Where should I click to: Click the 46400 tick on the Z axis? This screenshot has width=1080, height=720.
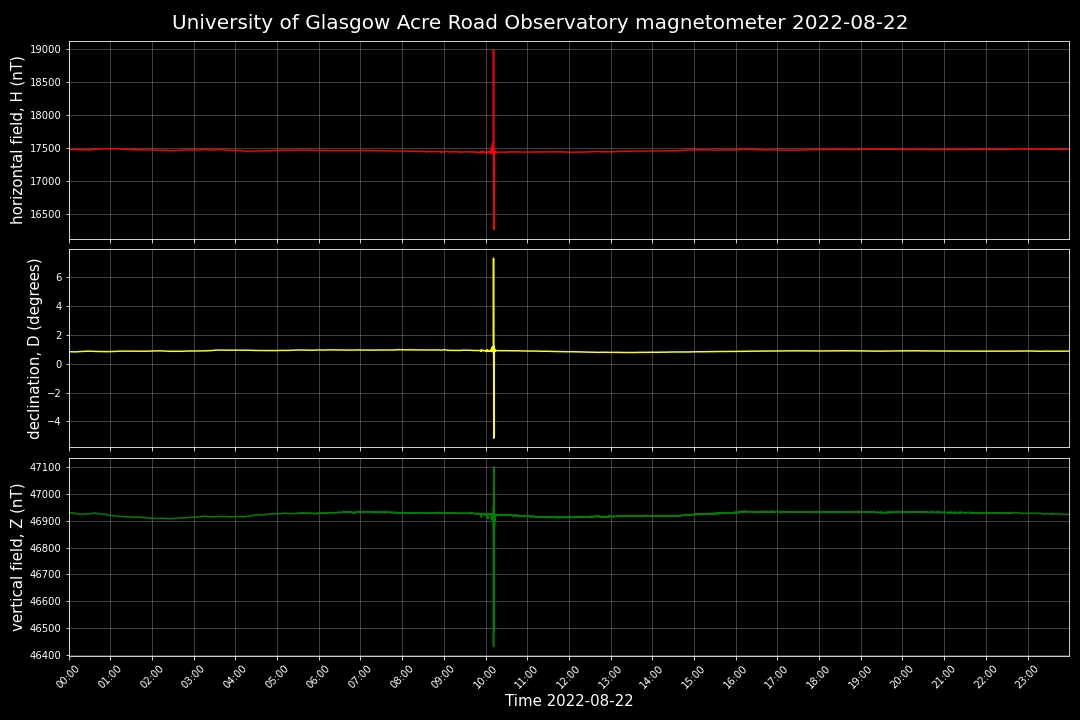45,655
